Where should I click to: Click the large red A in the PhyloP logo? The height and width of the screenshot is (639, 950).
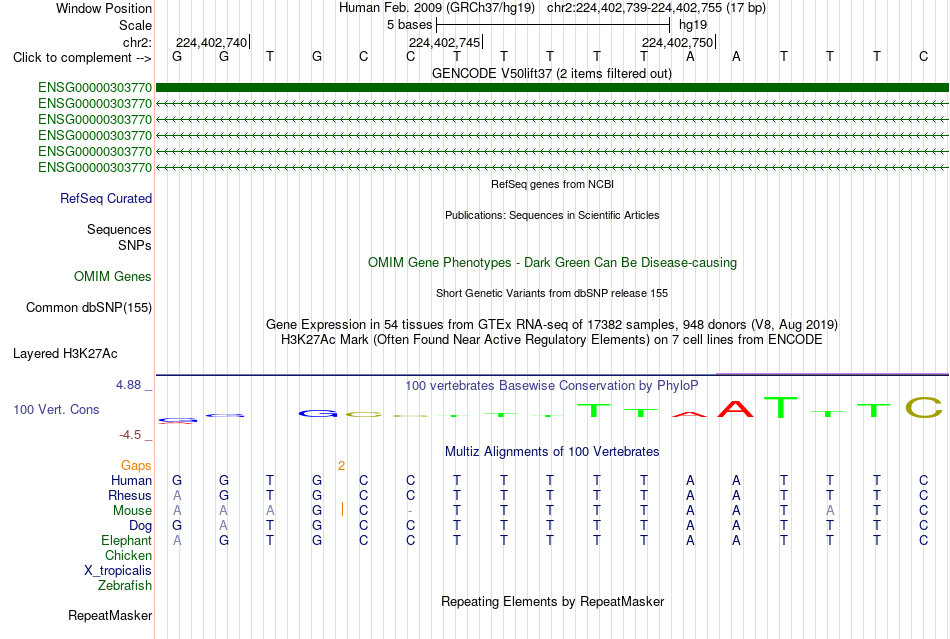coord(736,409)
